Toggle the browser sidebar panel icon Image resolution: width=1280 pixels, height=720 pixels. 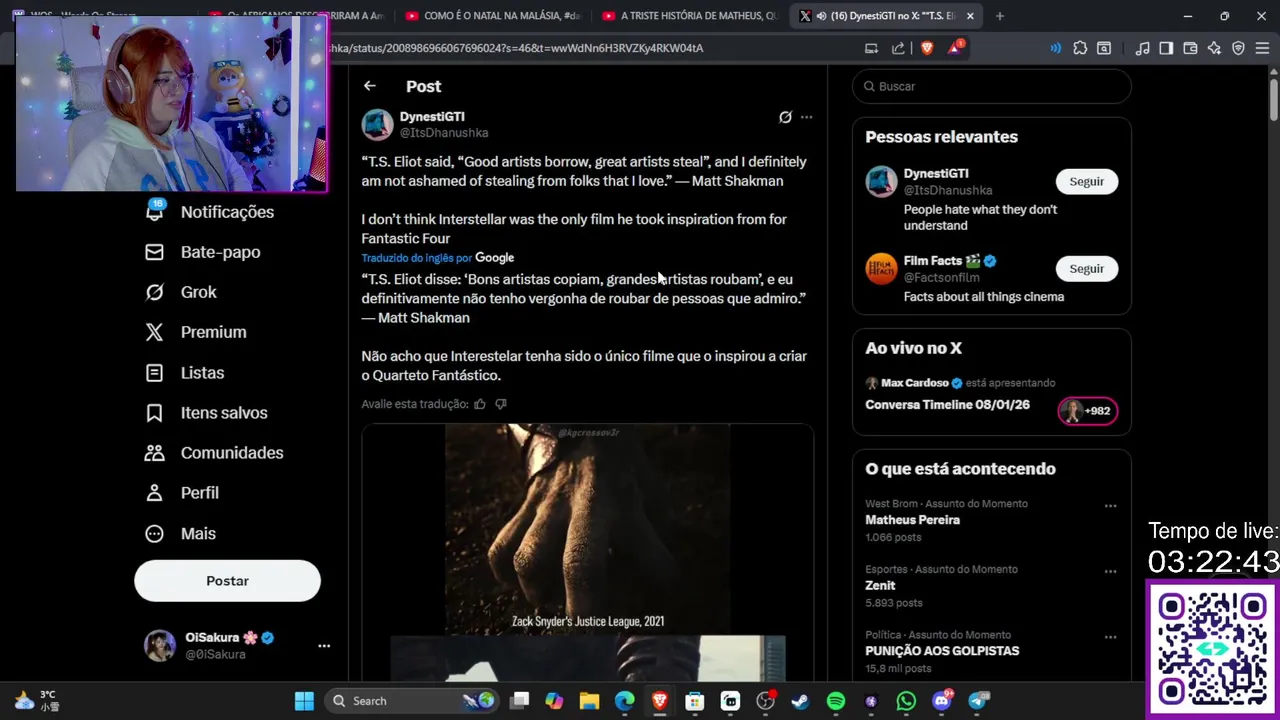pyautogui.click(x=1166, y=48)
